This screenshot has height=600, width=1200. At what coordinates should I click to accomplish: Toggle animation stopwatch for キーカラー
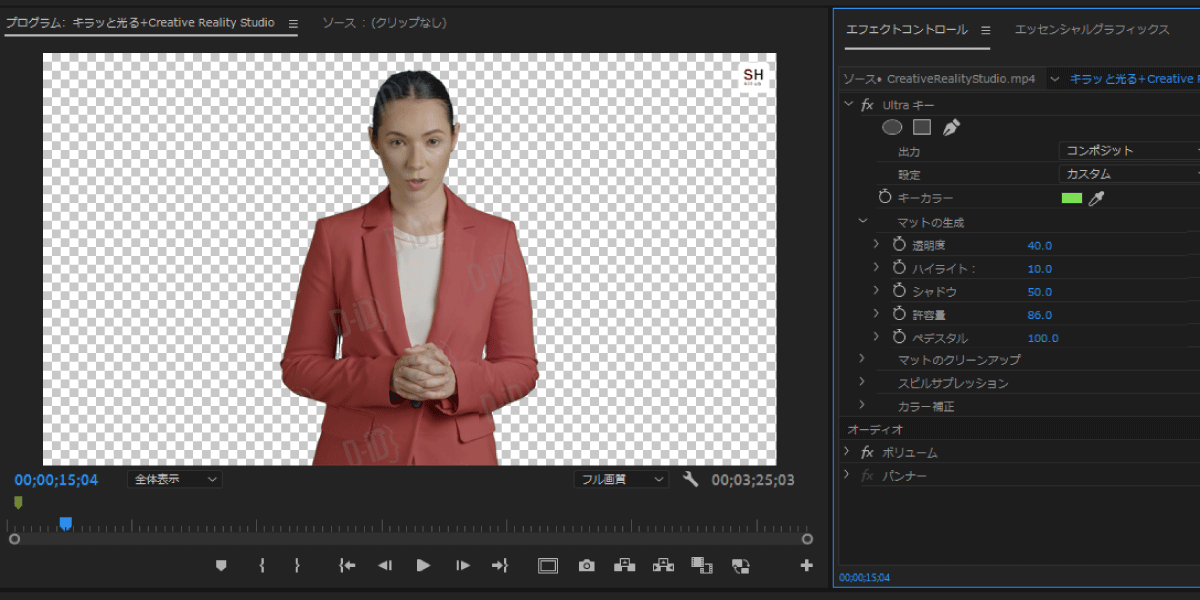point(885,198)
